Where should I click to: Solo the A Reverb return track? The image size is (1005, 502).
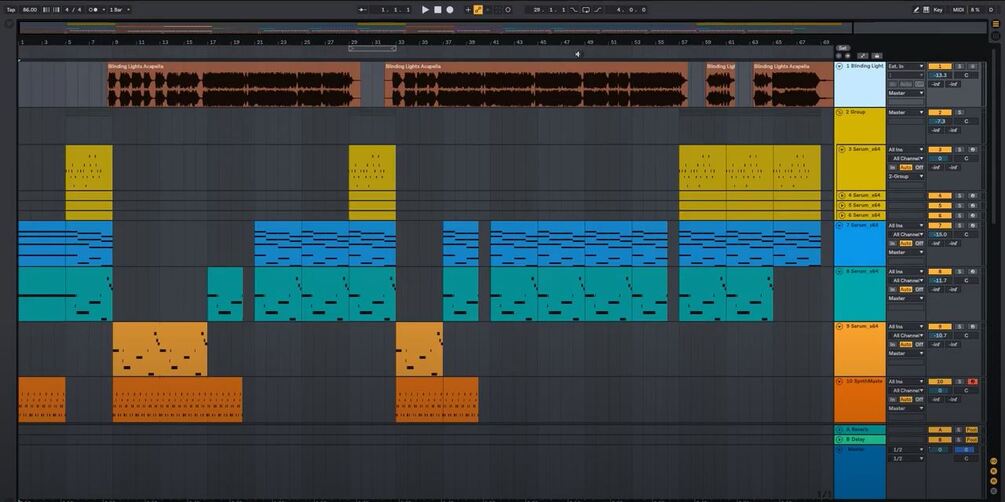[x=959, y=430]
